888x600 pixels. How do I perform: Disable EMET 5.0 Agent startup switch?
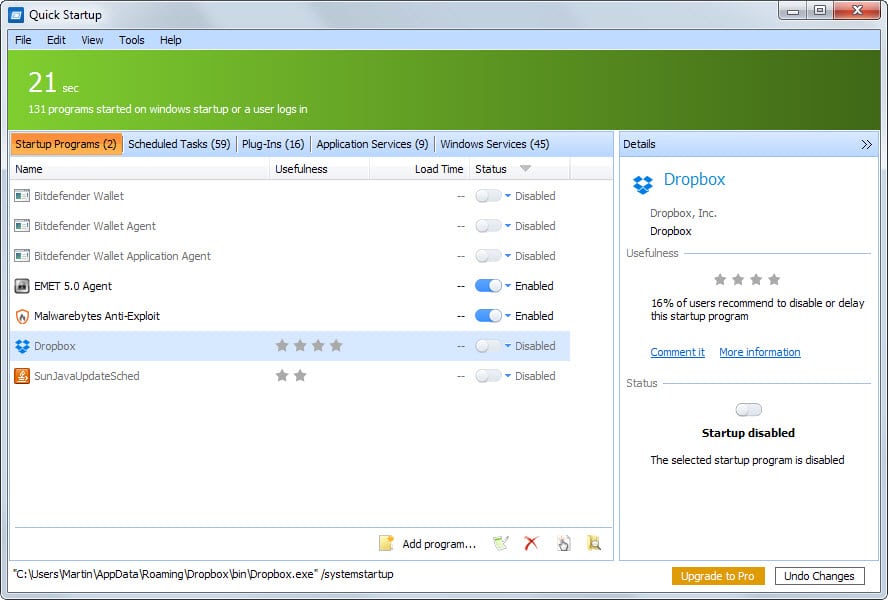(x=488, y=286)
